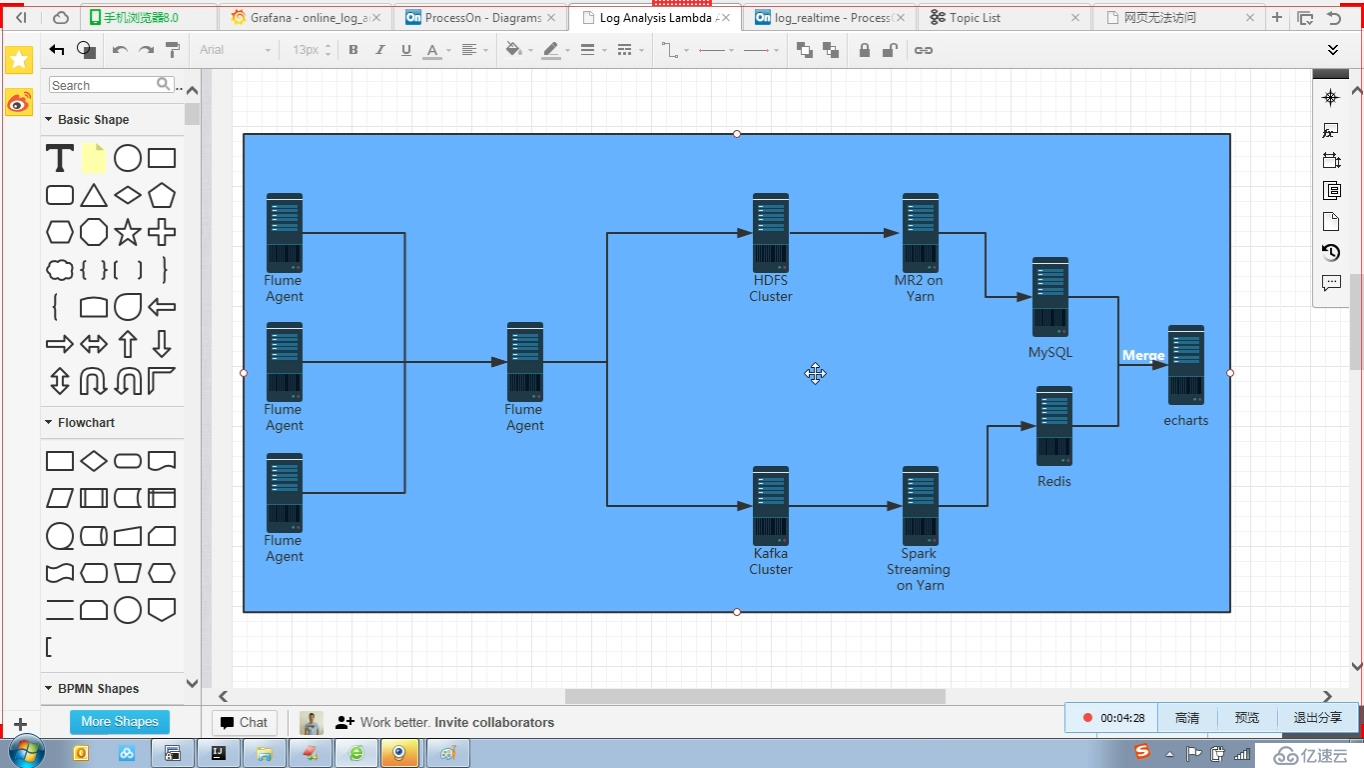Select the Text shape tool
Image resolution: width=1364 pixels, height=768 pixels.
tap(60, 158)
